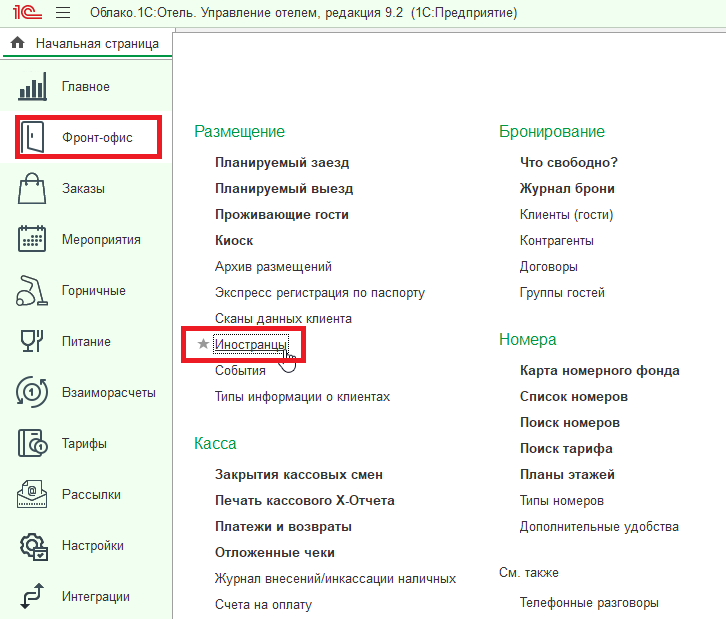Click the Взаиморасчеты circular arrows icon
726x619 pixels.
click(31, 392)
